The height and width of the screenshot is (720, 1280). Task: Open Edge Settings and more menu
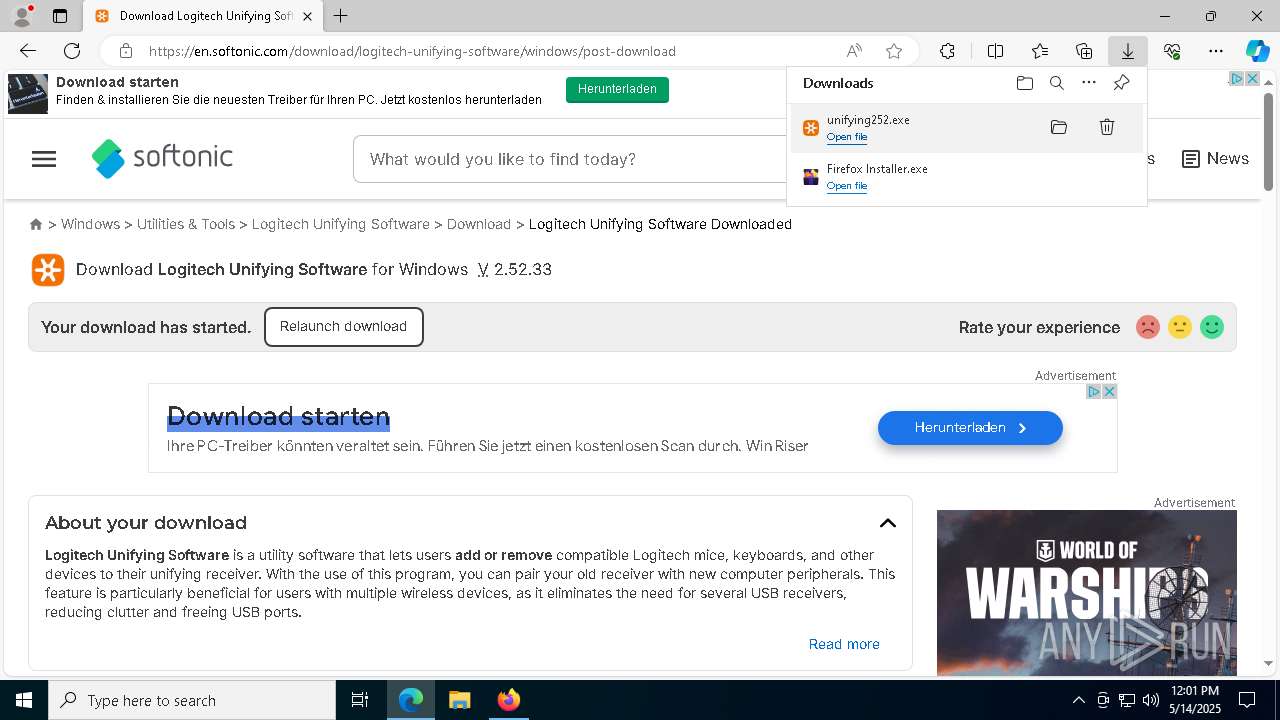point(1216,51)
